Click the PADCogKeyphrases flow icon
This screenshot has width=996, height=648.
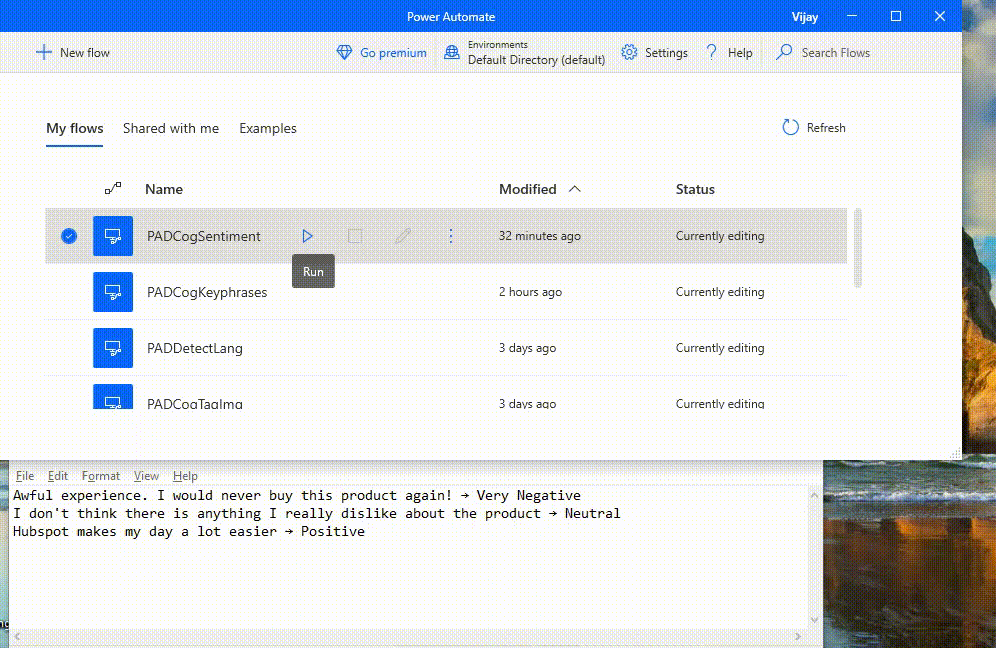(113, 292)
